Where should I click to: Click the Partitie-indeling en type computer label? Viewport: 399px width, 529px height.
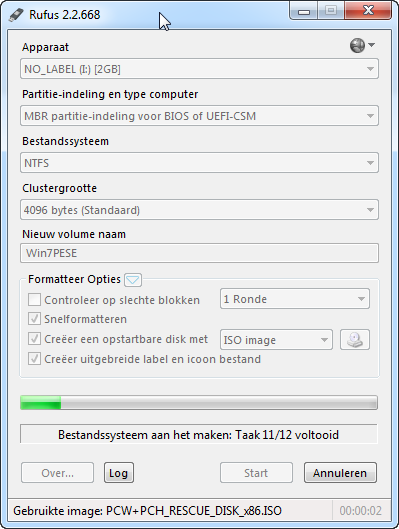click(110, 94)
